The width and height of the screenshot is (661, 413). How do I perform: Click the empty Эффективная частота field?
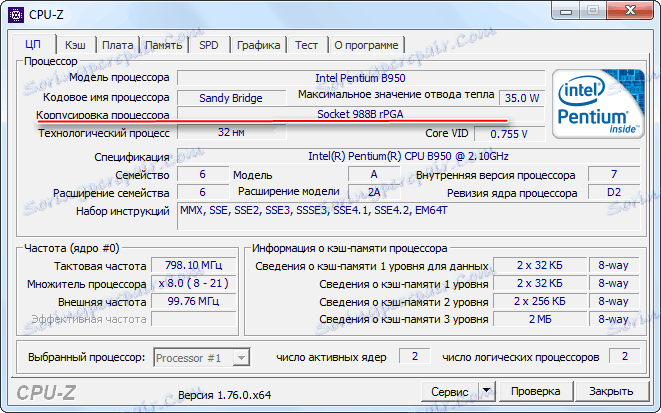[x=193, y=319]
